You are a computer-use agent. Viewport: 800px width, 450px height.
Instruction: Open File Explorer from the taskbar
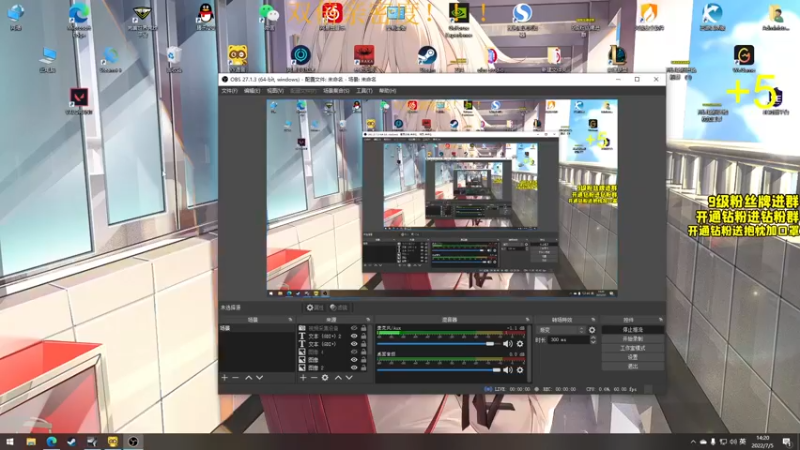(31, 441)
